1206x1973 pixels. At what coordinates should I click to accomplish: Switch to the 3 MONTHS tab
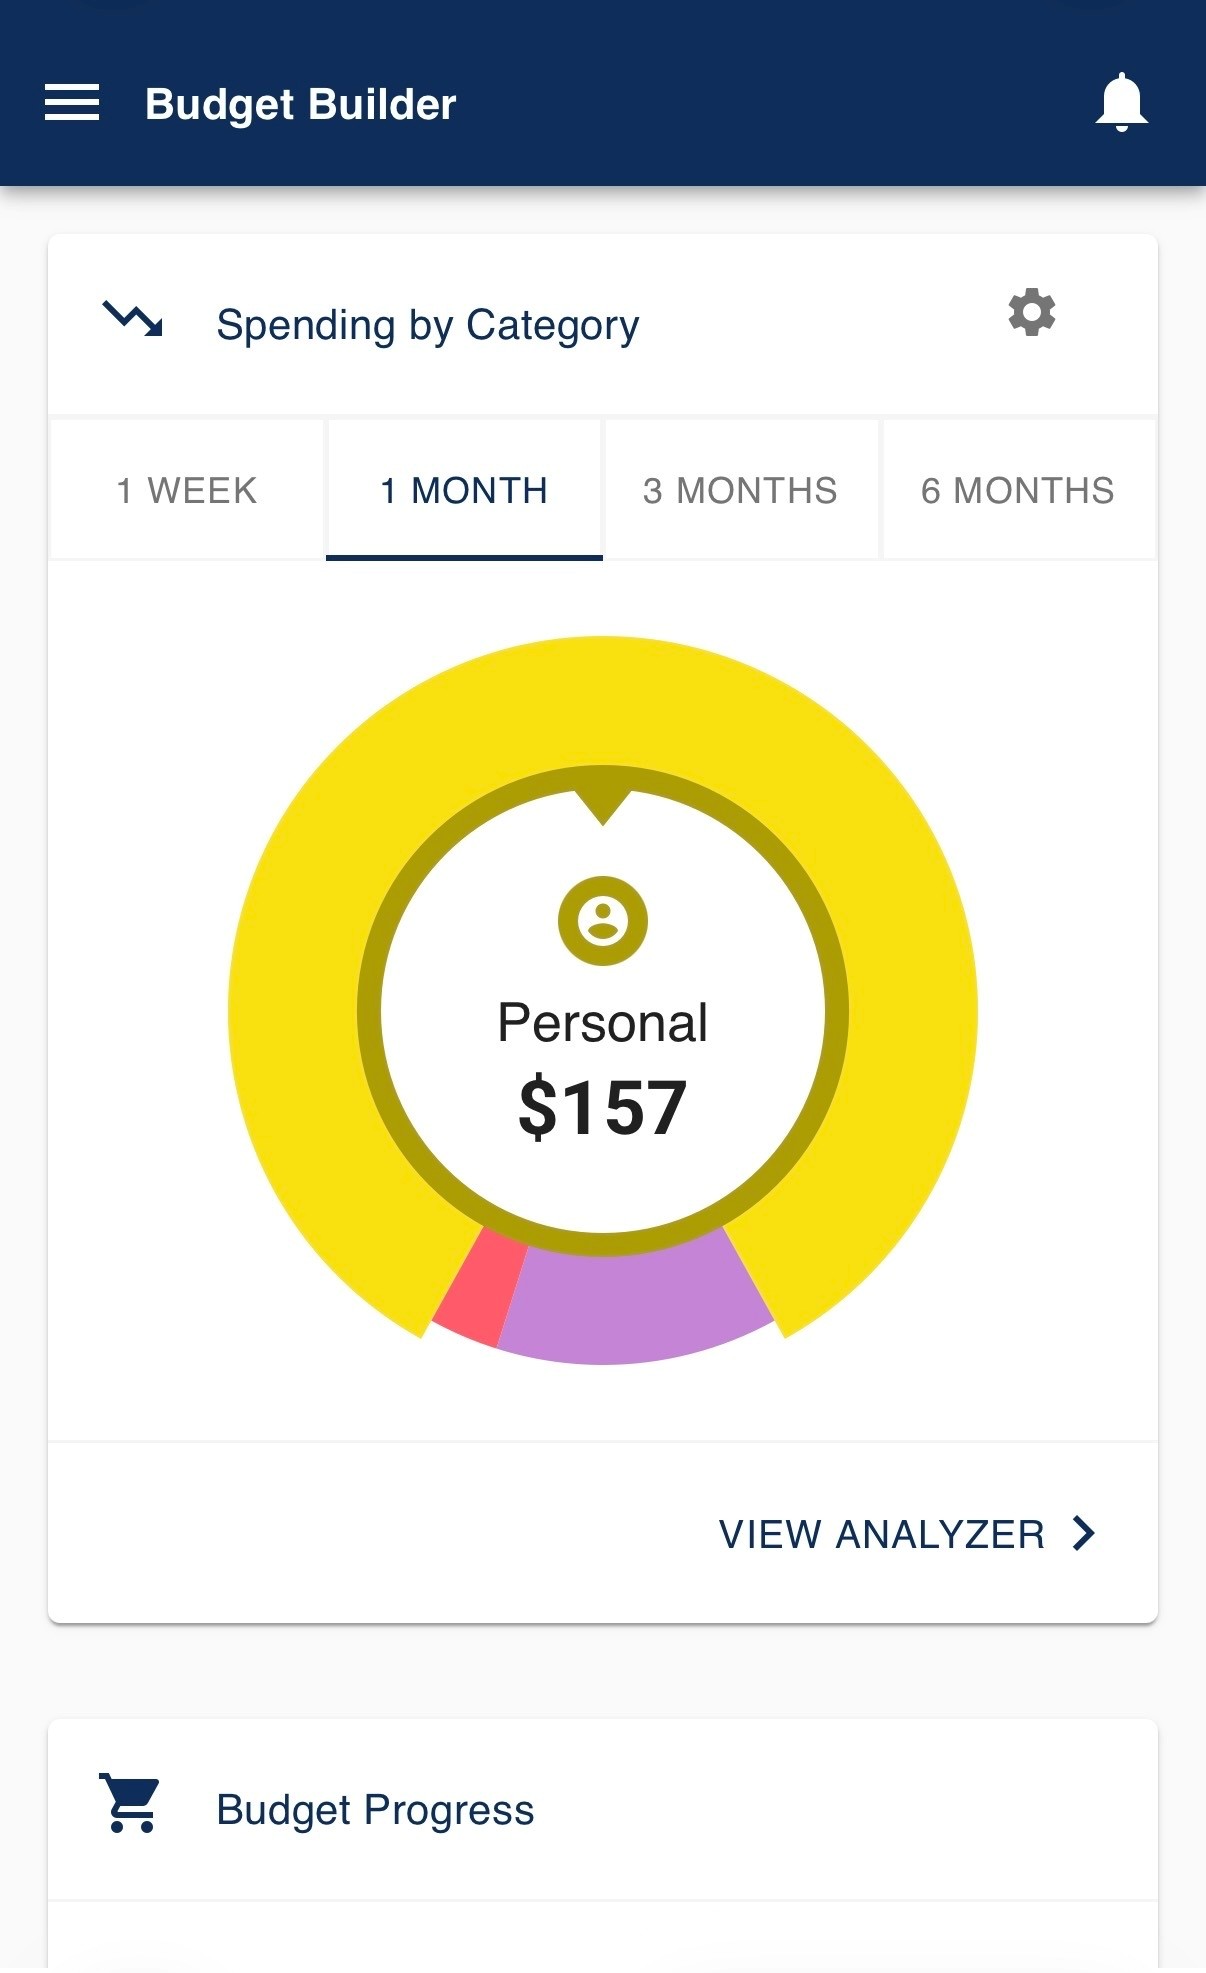click(741, 490)
